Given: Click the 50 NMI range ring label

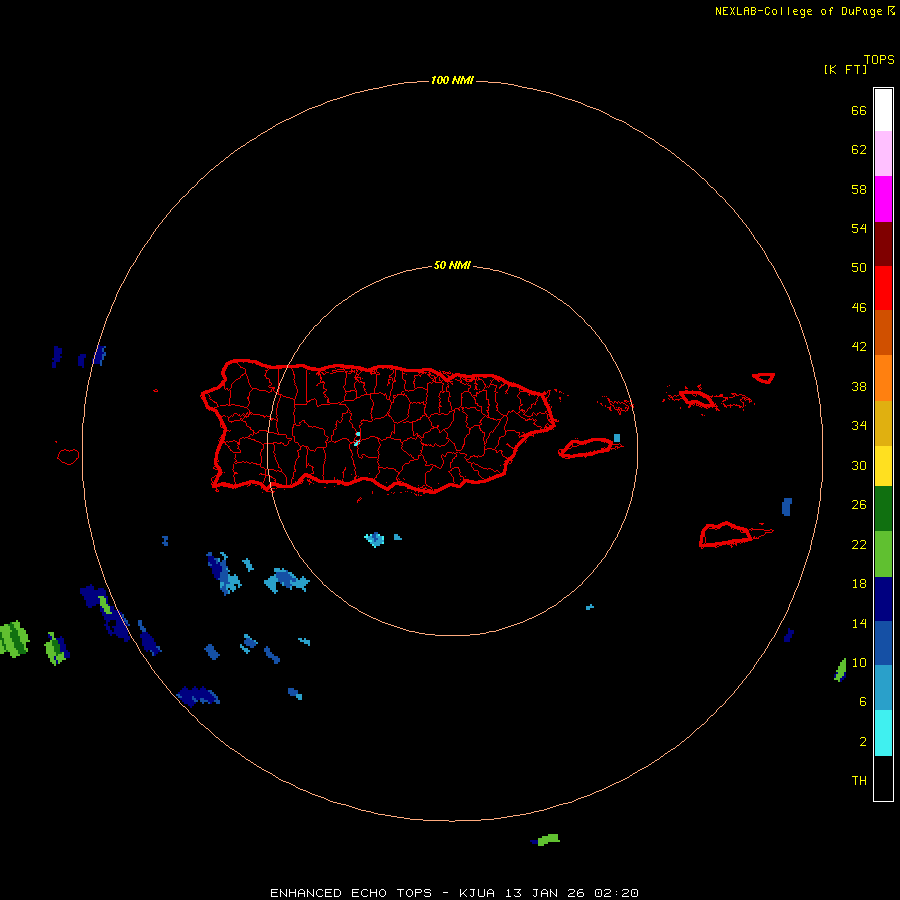Looking at the screenshot, I should 452,265.
